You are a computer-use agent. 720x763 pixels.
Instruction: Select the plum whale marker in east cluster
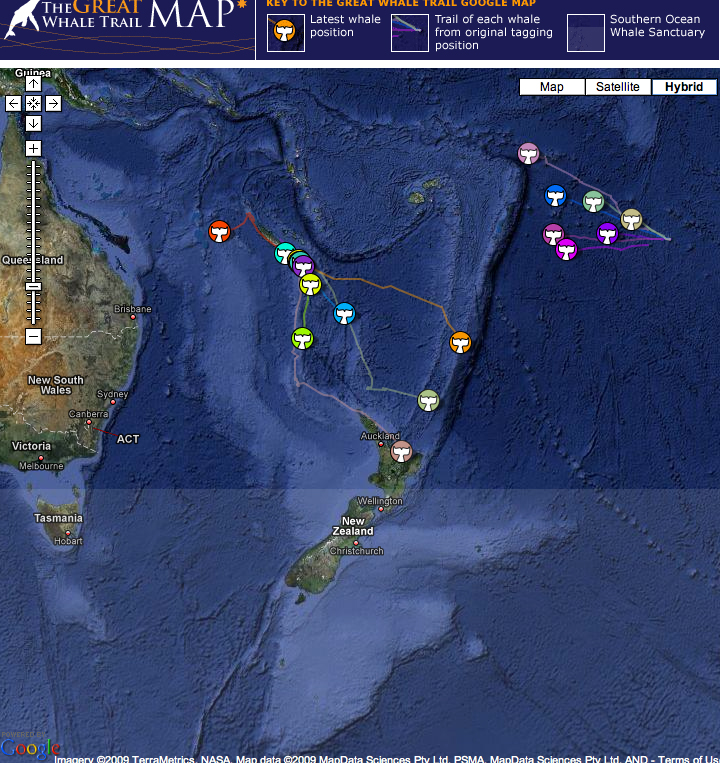[553, 234]
